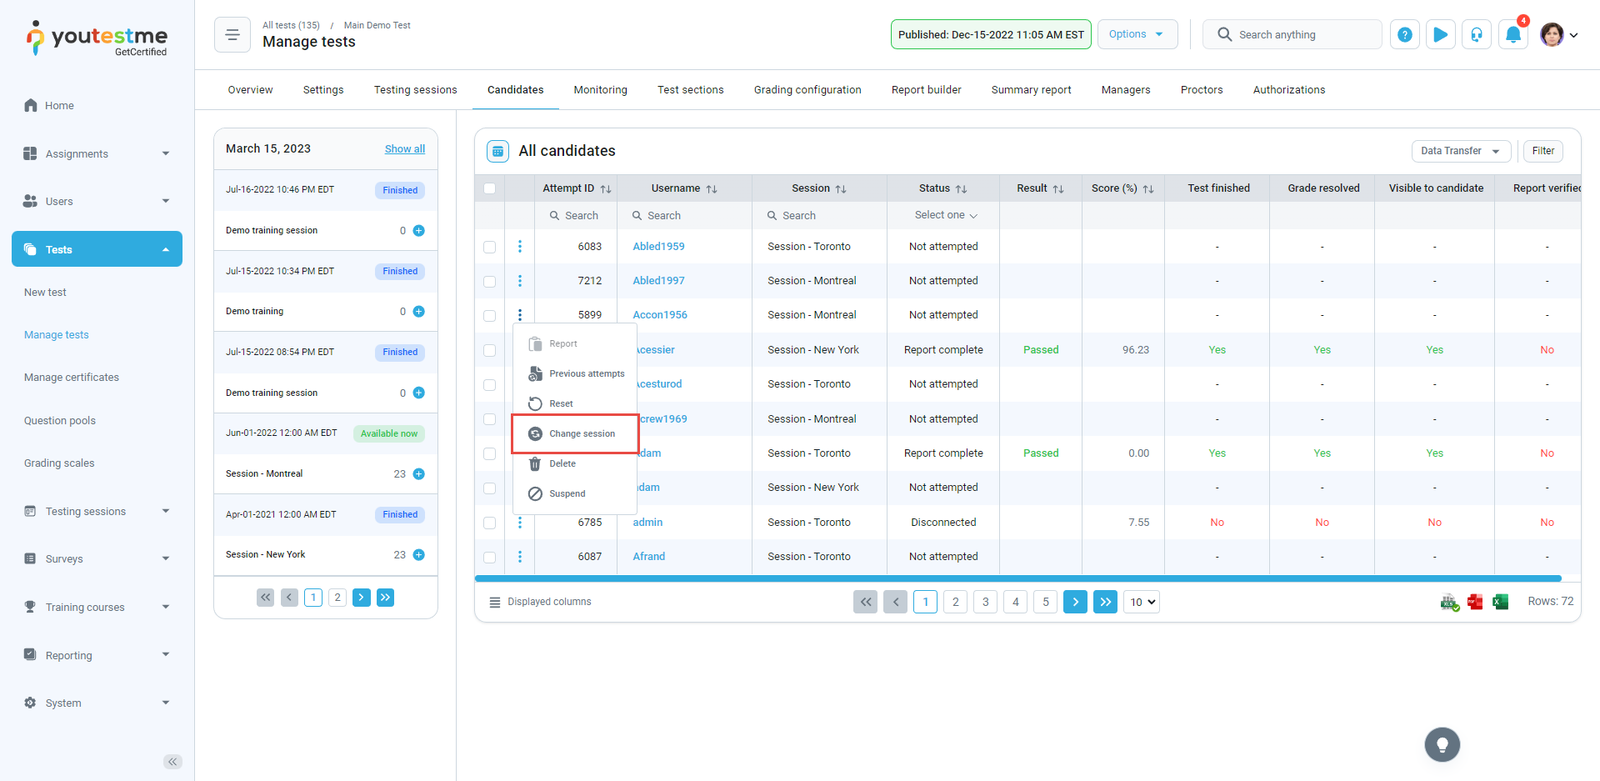Select the checkbox for Abled1959 row
Viewport: 1600px width, 781px height.
tap(489, 247)
